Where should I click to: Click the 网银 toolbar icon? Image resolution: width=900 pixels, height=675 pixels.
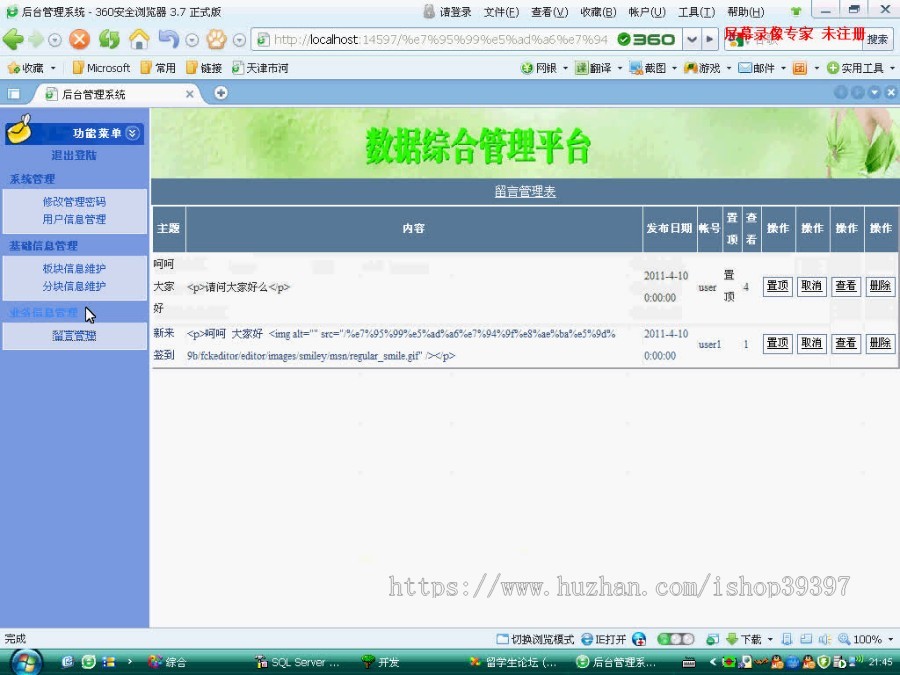[x=538, y=68]
